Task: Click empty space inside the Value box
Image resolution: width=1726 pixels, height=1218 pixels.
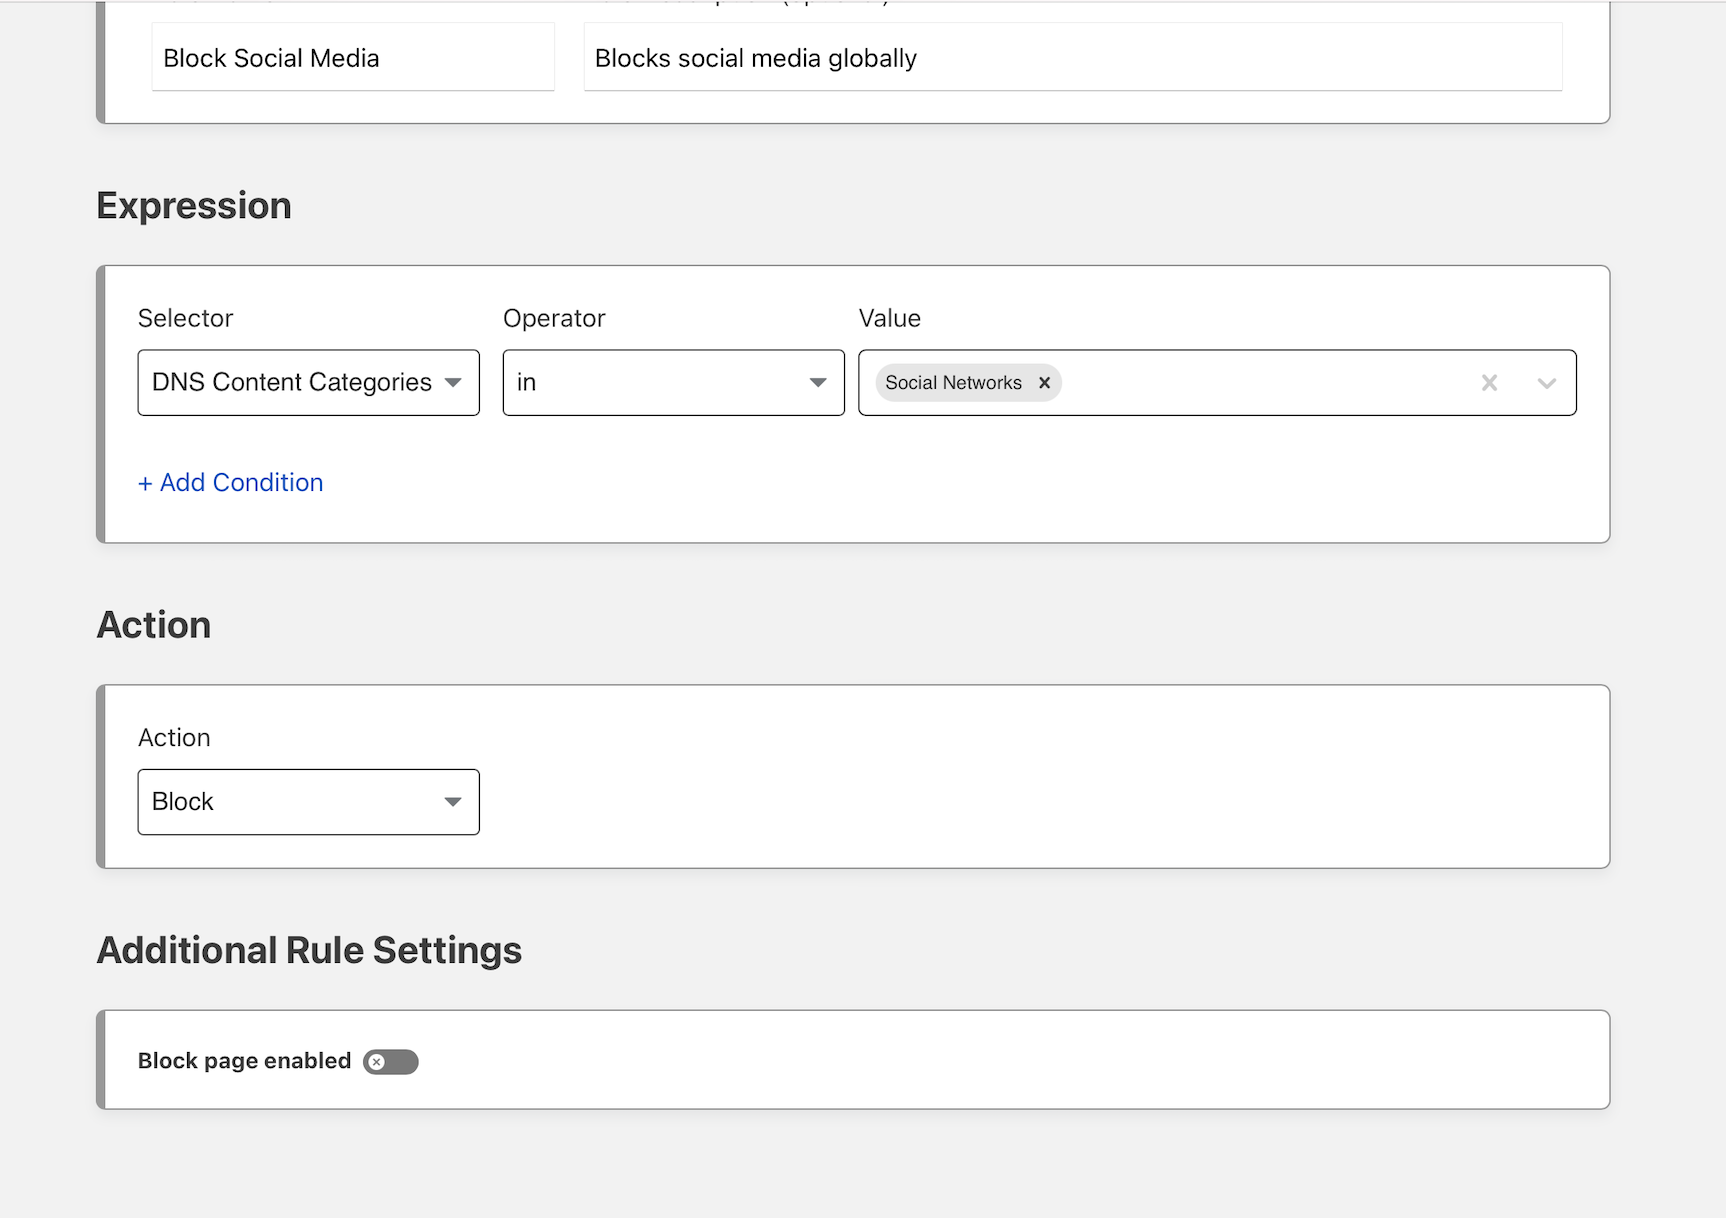Action: click(1260, 383)
